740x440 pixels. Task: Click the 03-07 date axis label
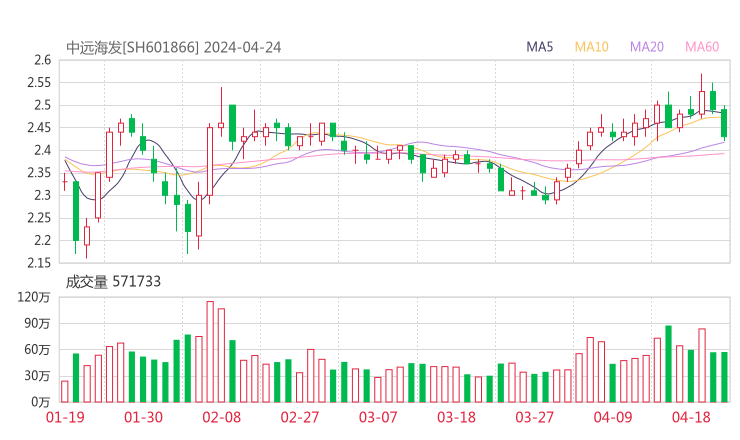click(378, 417)
